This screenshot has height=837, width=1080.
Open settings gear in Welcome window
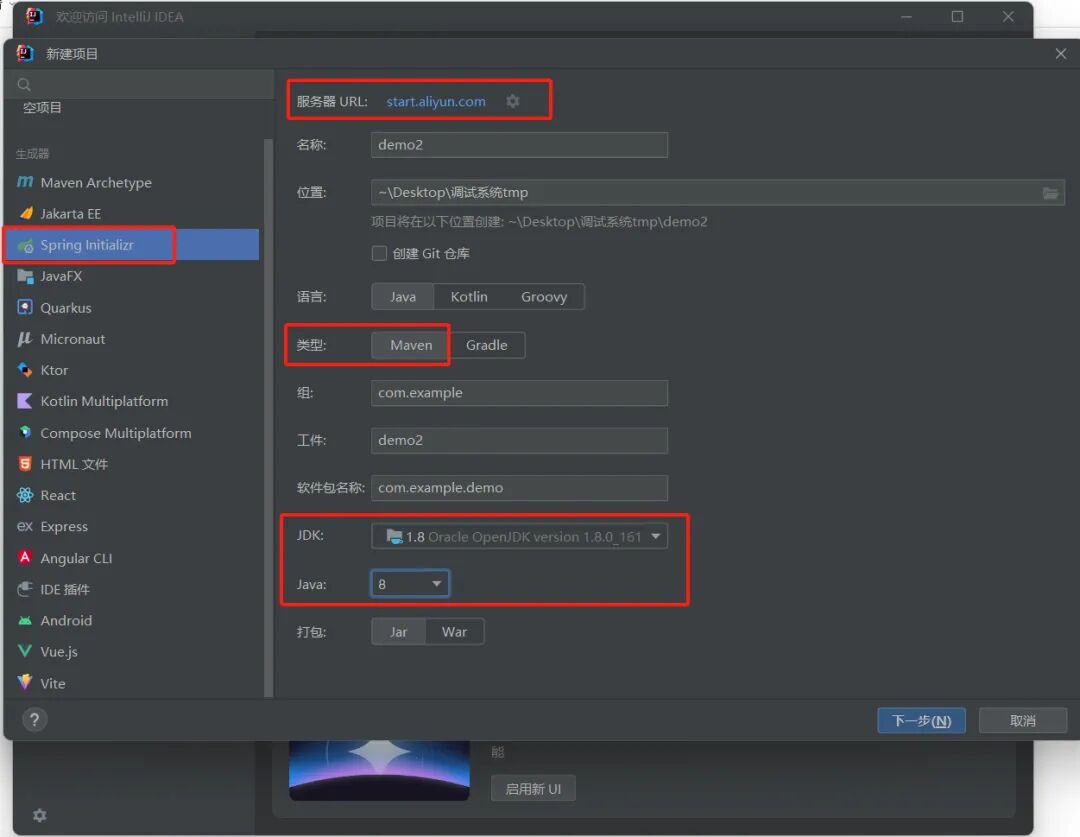pos(40,816)
